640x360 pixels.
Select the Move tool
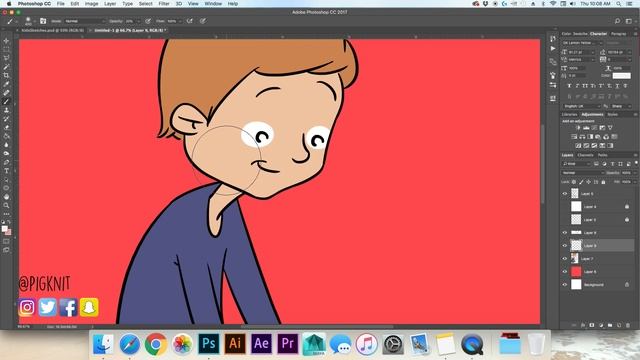(x=6, y=41)
